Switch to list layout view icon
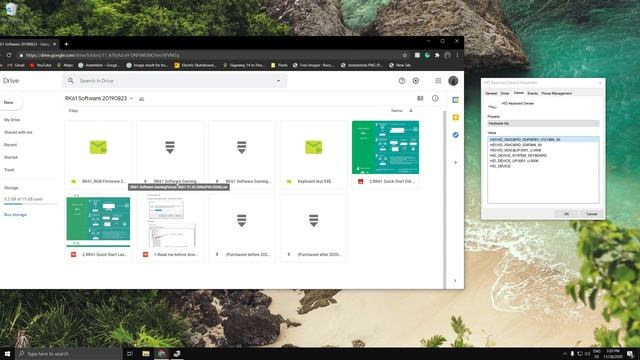Image resolution: width=640 pixels, height=360 pixels. 420,98
